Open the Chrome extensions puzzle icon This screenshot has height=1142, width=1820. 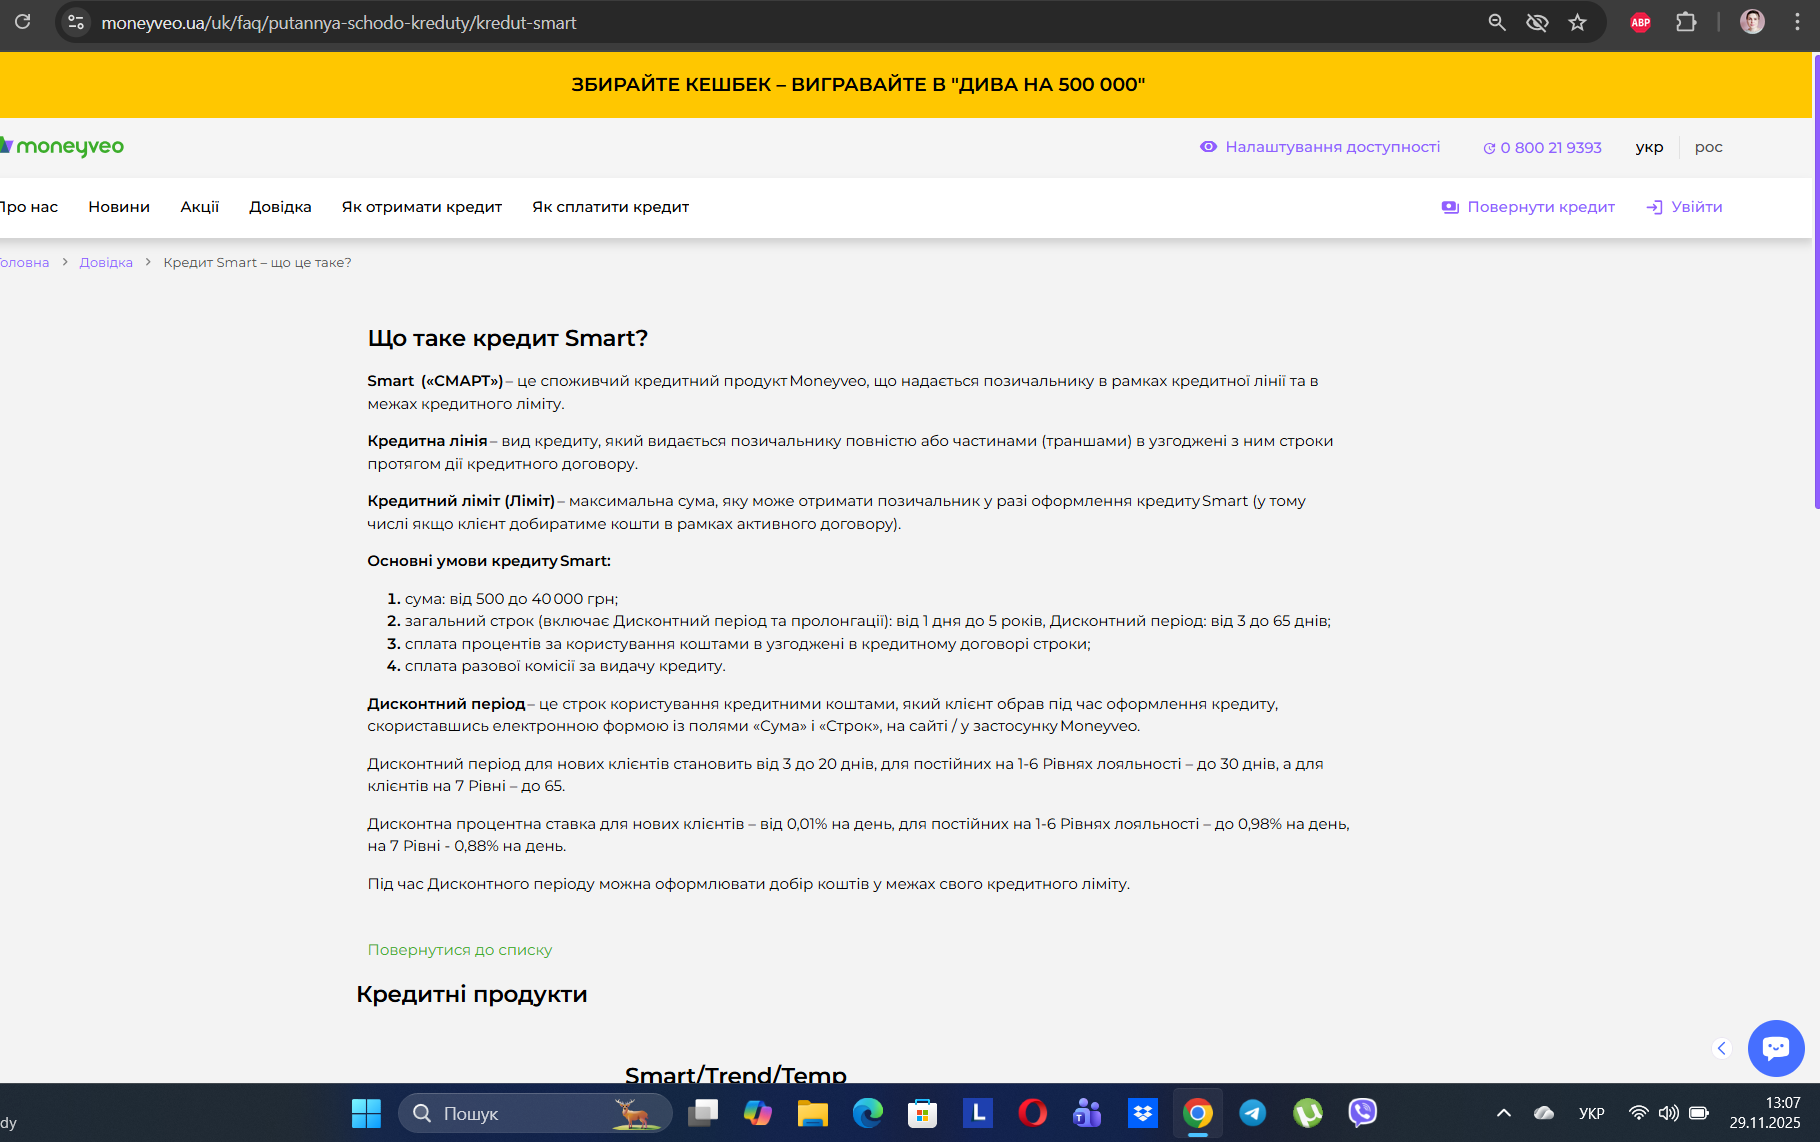[x=1686, y=22]
